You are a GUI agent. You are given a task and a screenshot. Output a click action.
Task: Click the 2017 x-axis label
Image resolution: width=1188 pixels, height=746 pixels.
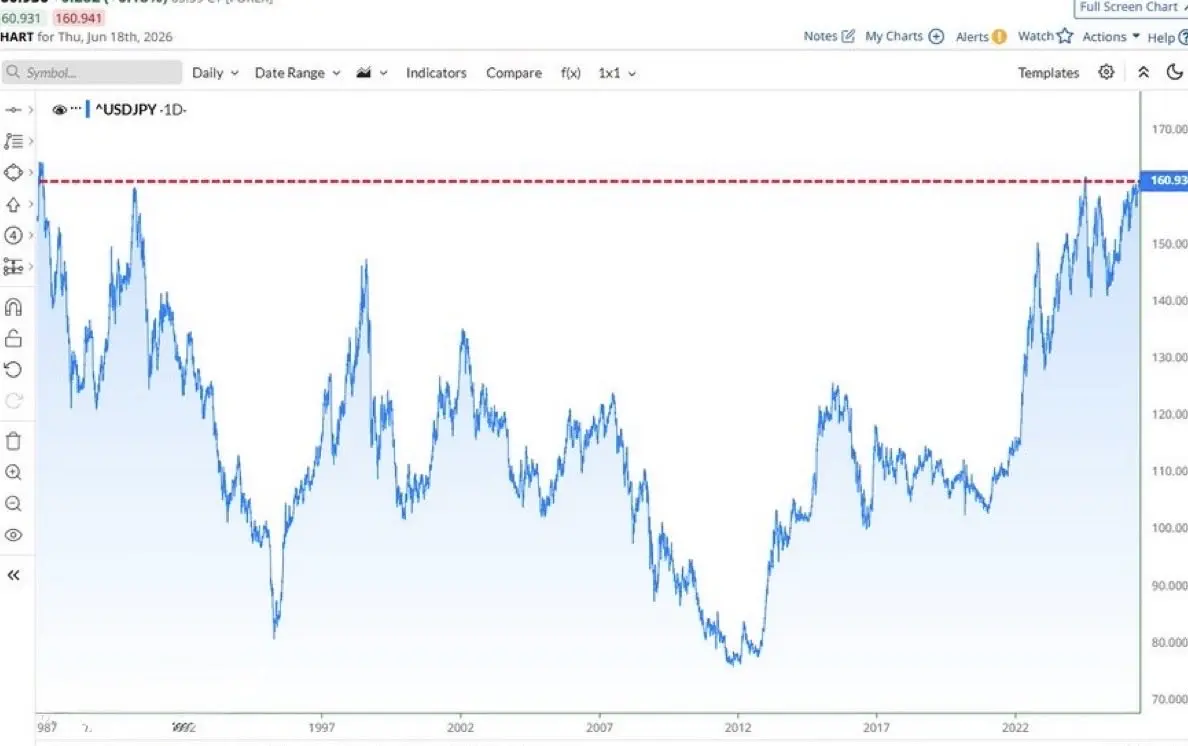[x=876, y=727]
